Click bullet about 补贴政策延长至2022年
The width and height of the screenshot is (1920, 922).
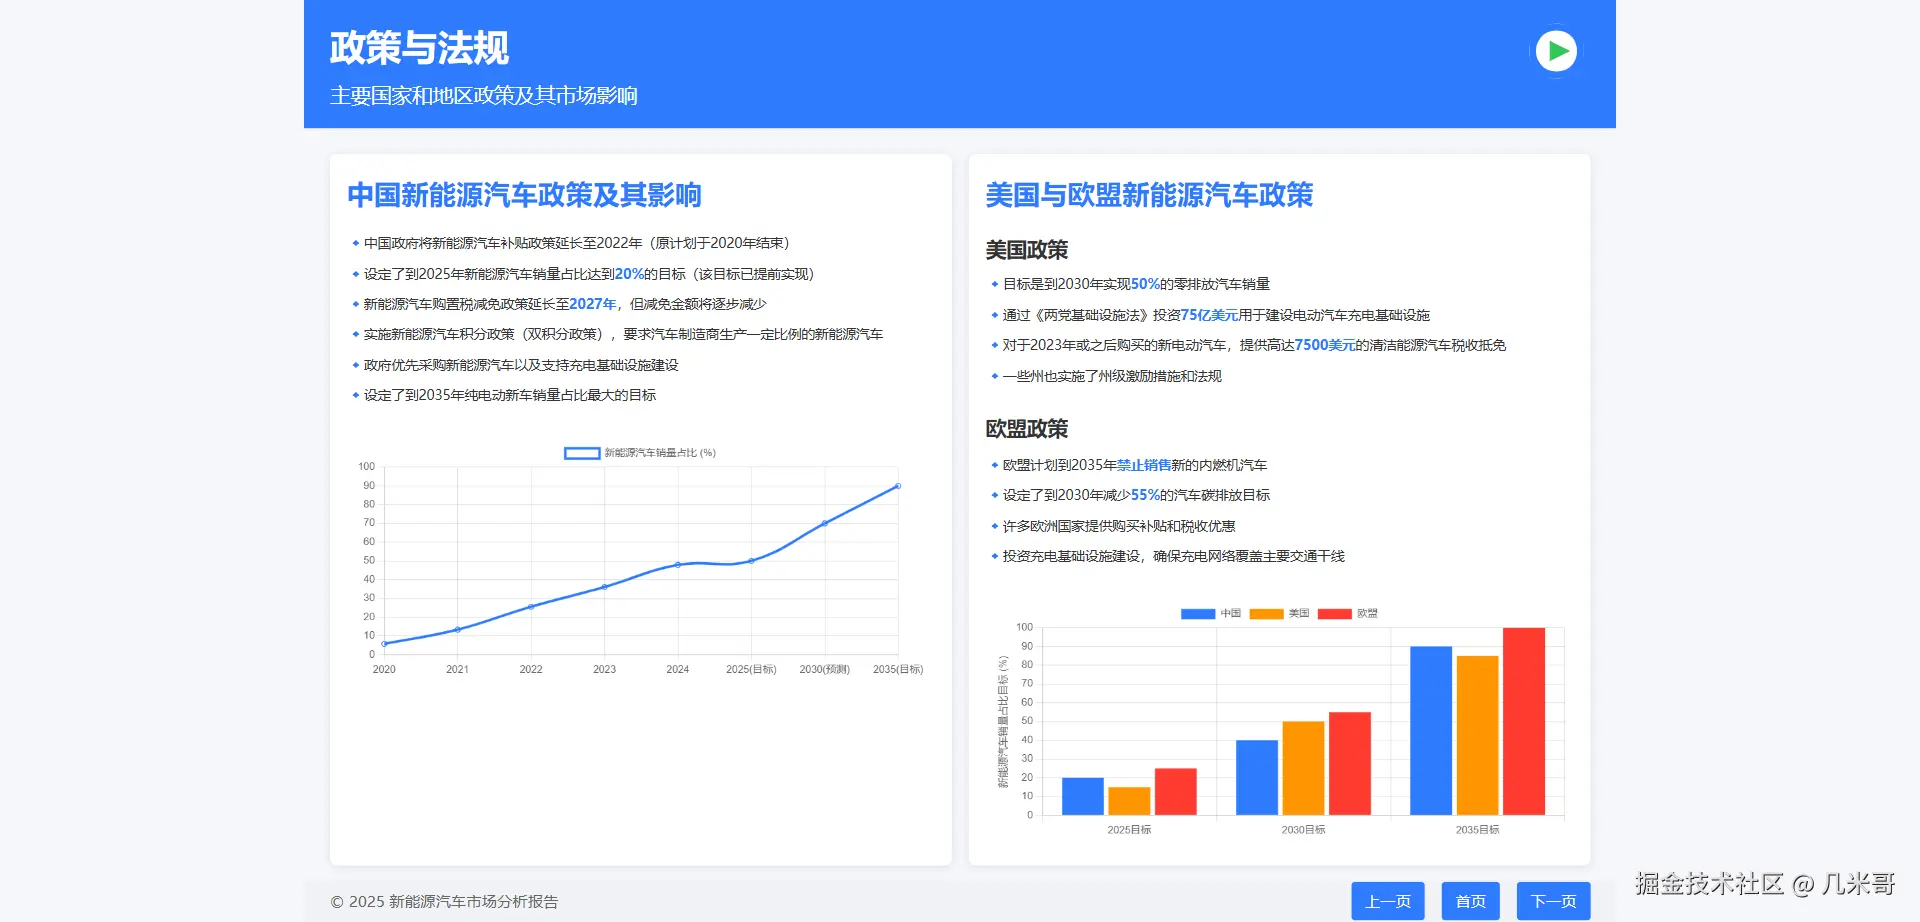click(x=577, y=243)
